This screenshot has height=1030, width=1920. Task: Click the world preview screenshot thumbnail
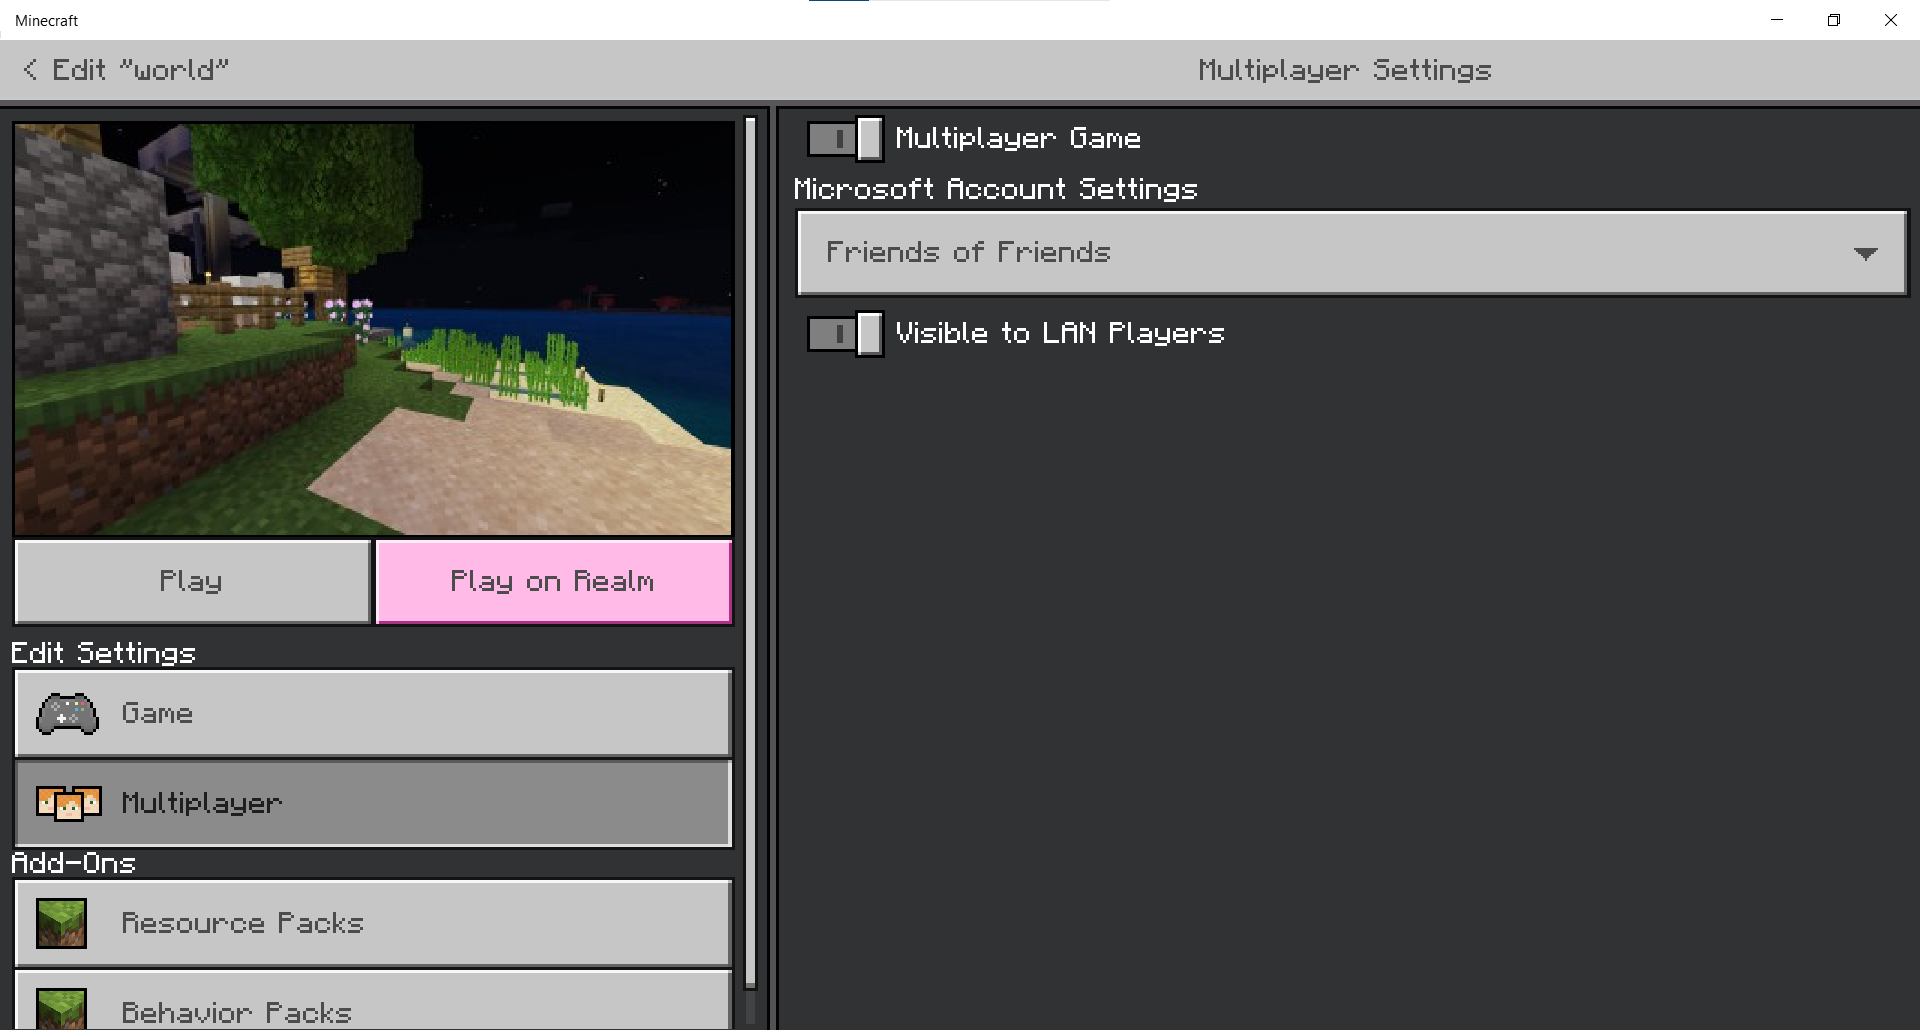373,329
